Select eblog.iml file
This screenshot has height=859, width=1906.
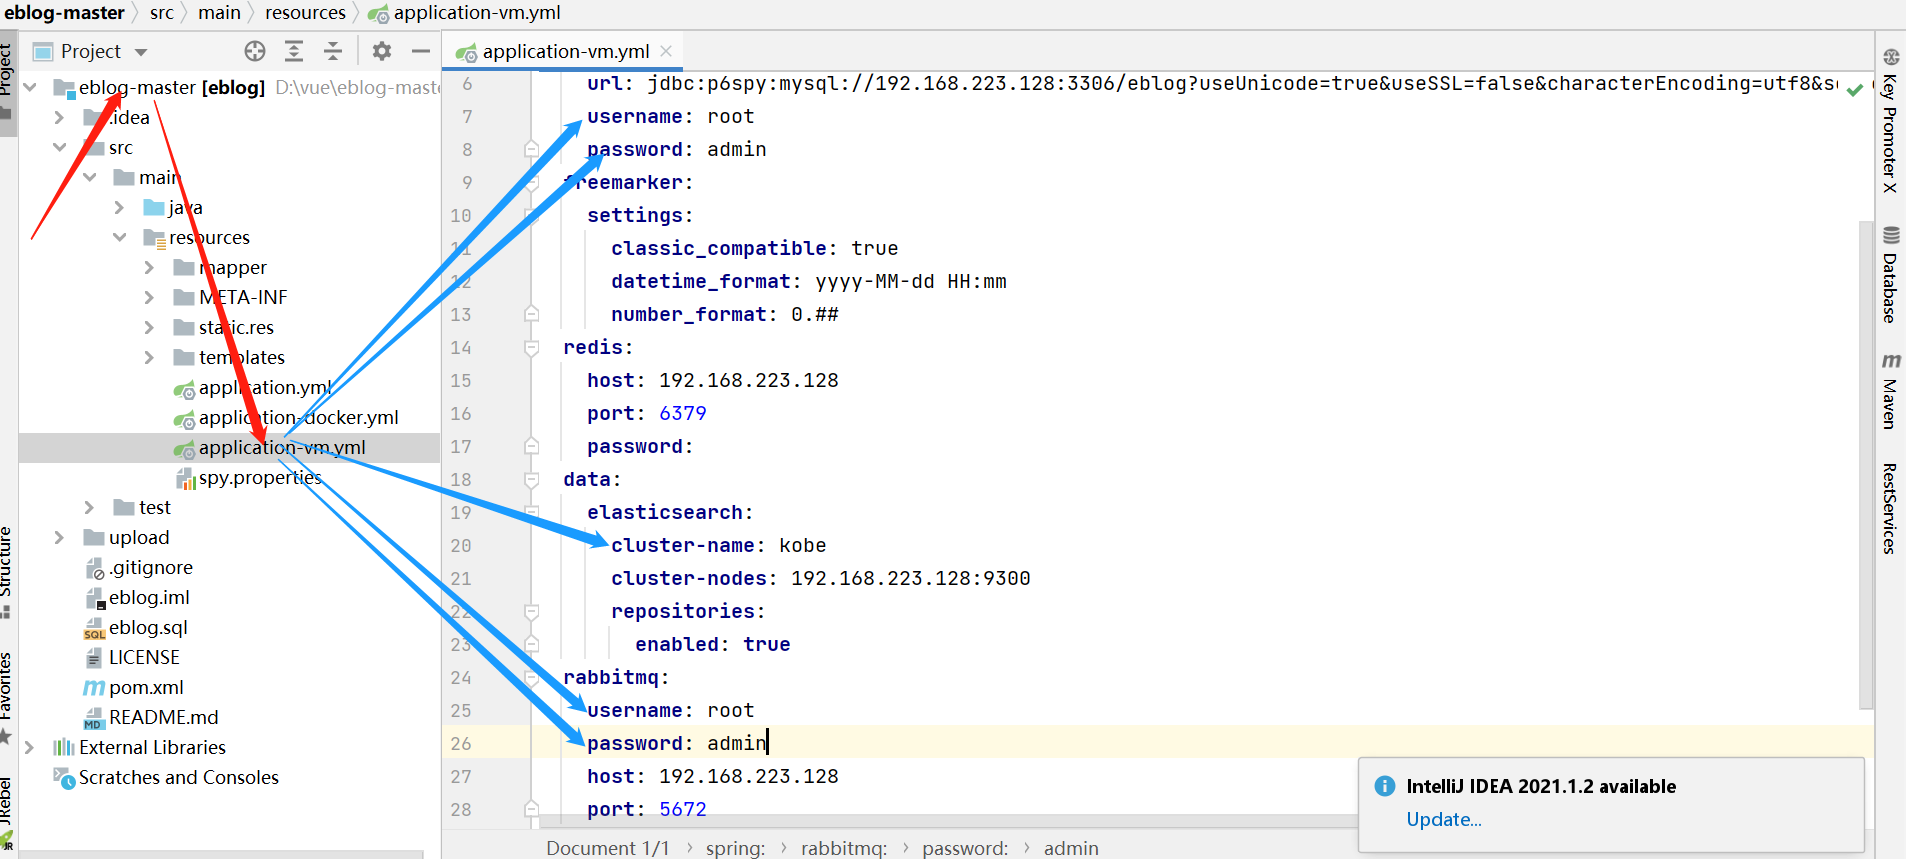click(148, 597)
